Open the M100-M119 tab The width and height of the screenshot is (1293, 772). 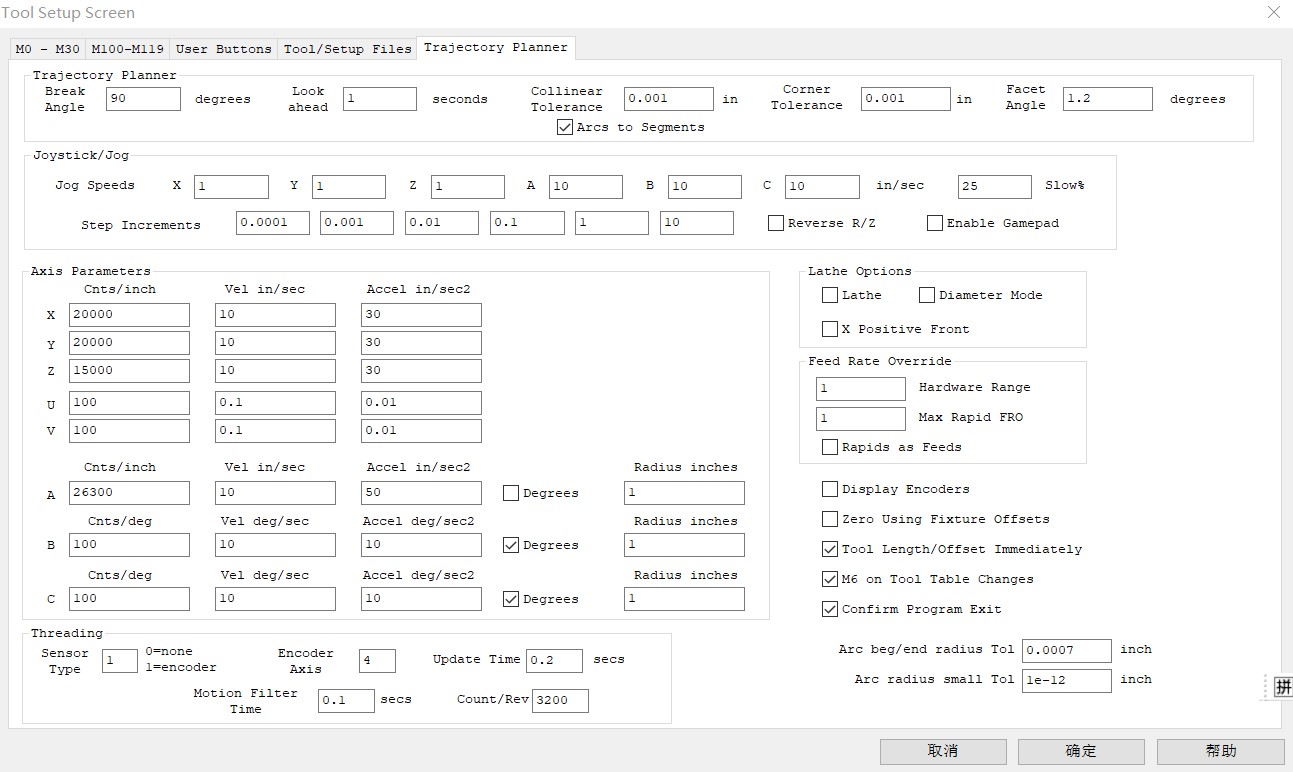tap(129, 49)
